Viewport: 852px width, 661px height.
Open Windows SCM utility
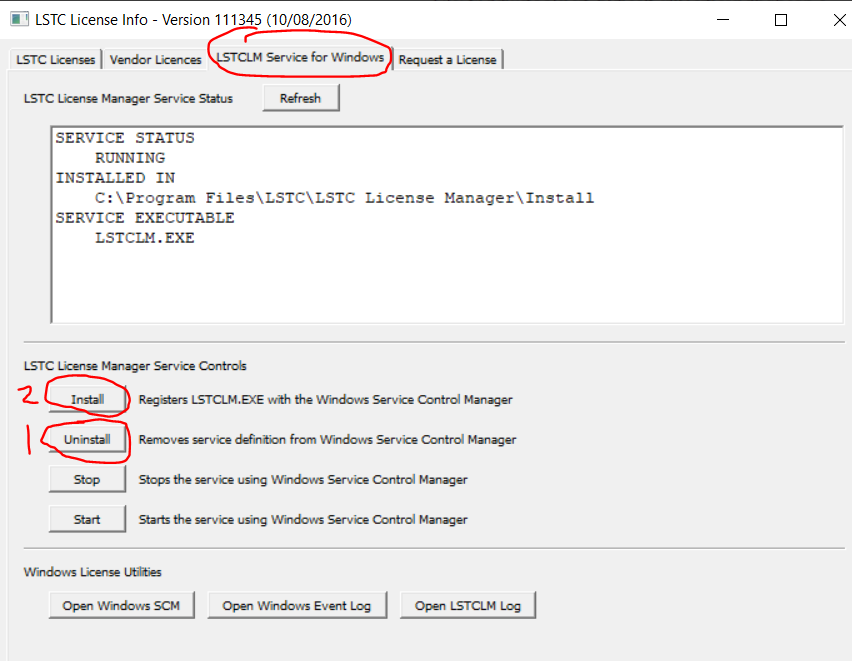(122, 606)
